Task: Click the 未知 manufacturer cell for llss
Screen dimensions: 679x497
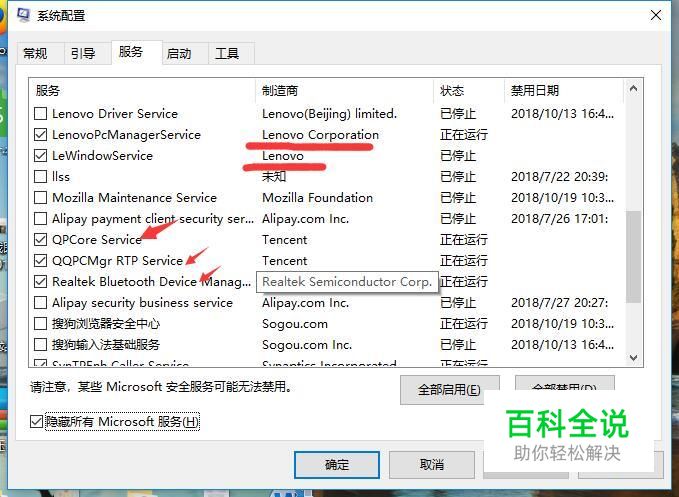Action: point(274,177)
